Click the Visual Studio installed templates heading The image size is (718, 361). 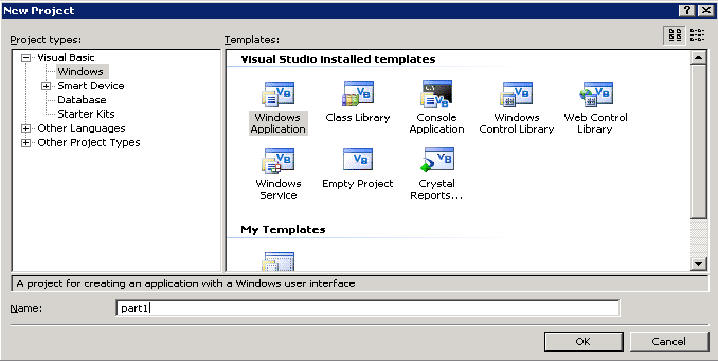pyautogui.click(x=337, y=59)
